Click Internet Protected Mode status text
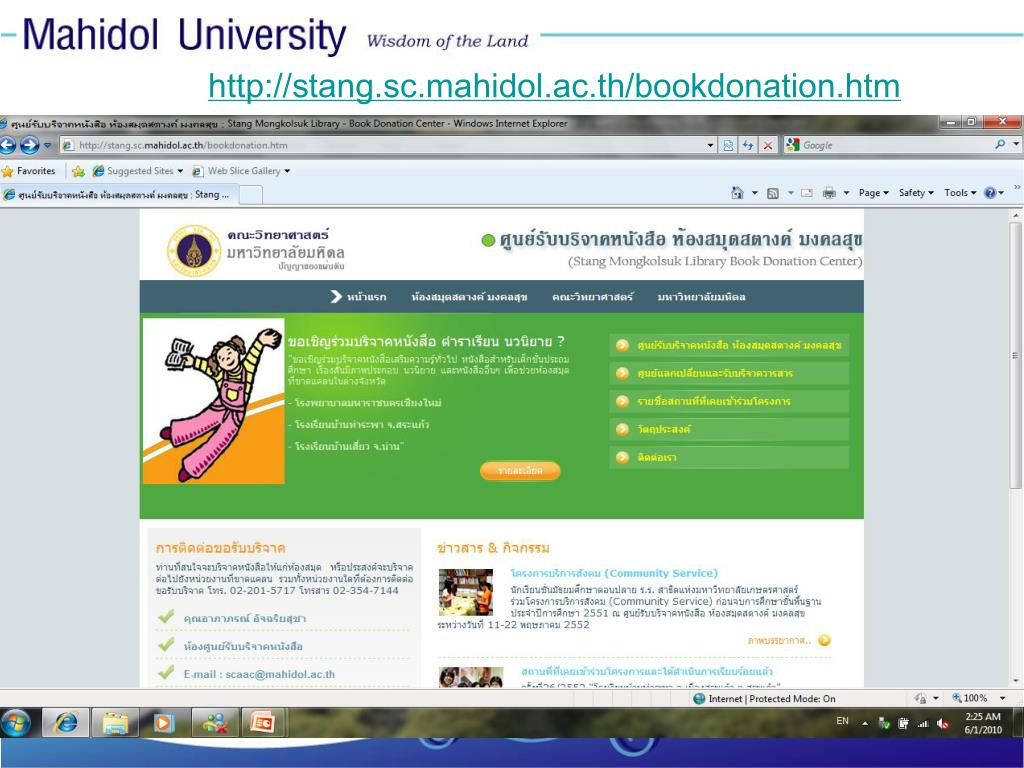The height and width of the screenshot is (768, 1024). point(772,698)
